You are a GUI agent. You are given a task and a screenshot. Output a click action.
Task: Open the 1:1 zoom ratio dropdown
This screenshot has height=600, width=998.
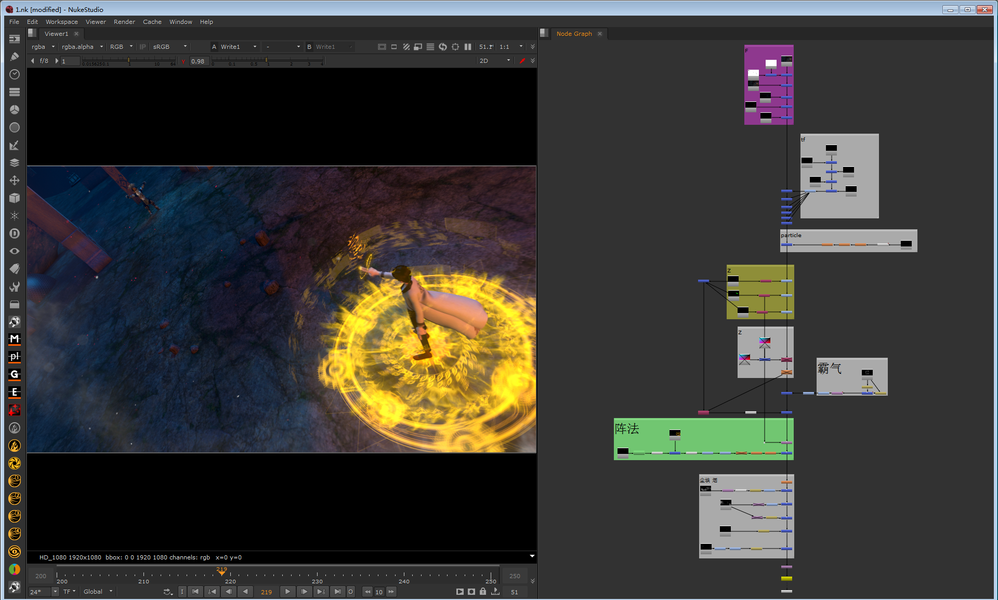point(510,46)
